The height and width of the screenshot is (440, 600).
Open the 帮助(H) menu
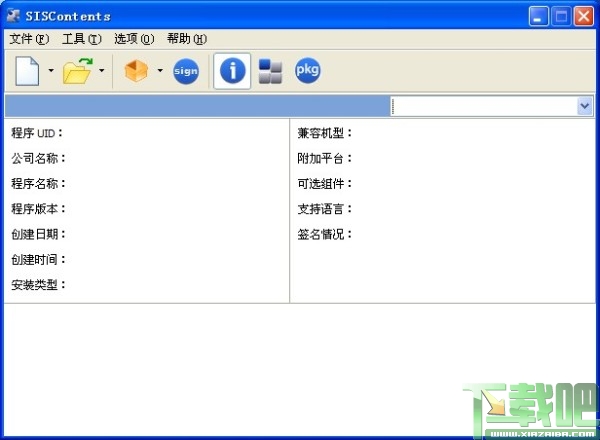[x=187, y=39]
